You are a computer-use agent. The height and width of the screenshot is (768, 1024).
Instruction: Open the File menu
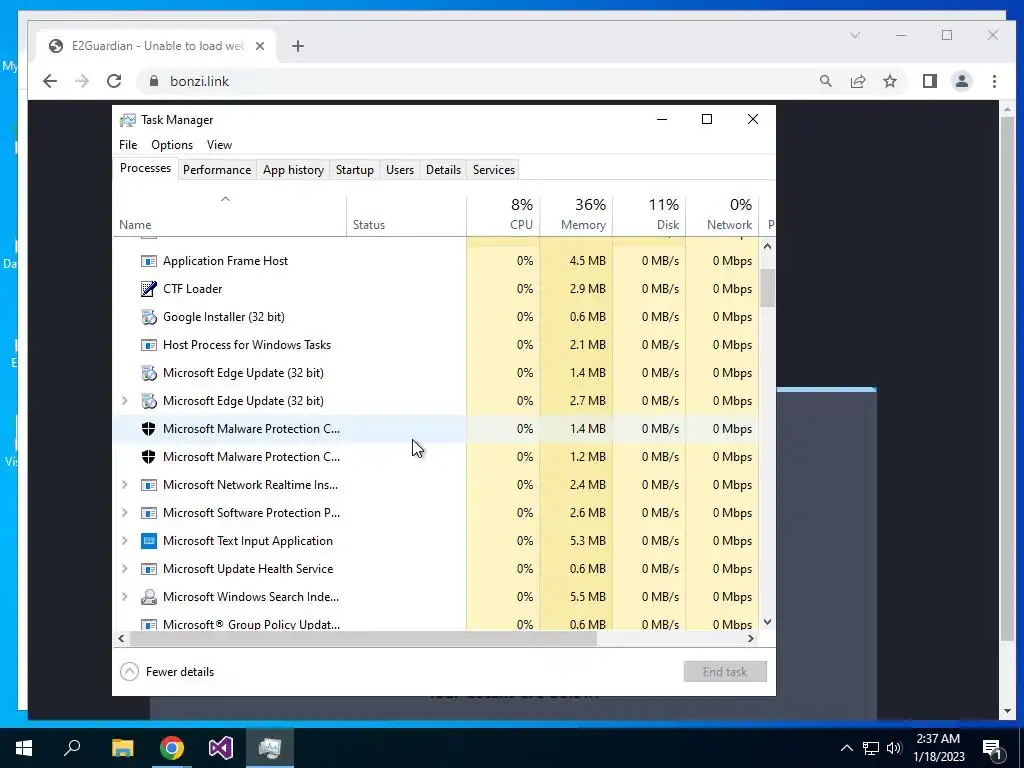pyautogui.click(x=128, y=145)
